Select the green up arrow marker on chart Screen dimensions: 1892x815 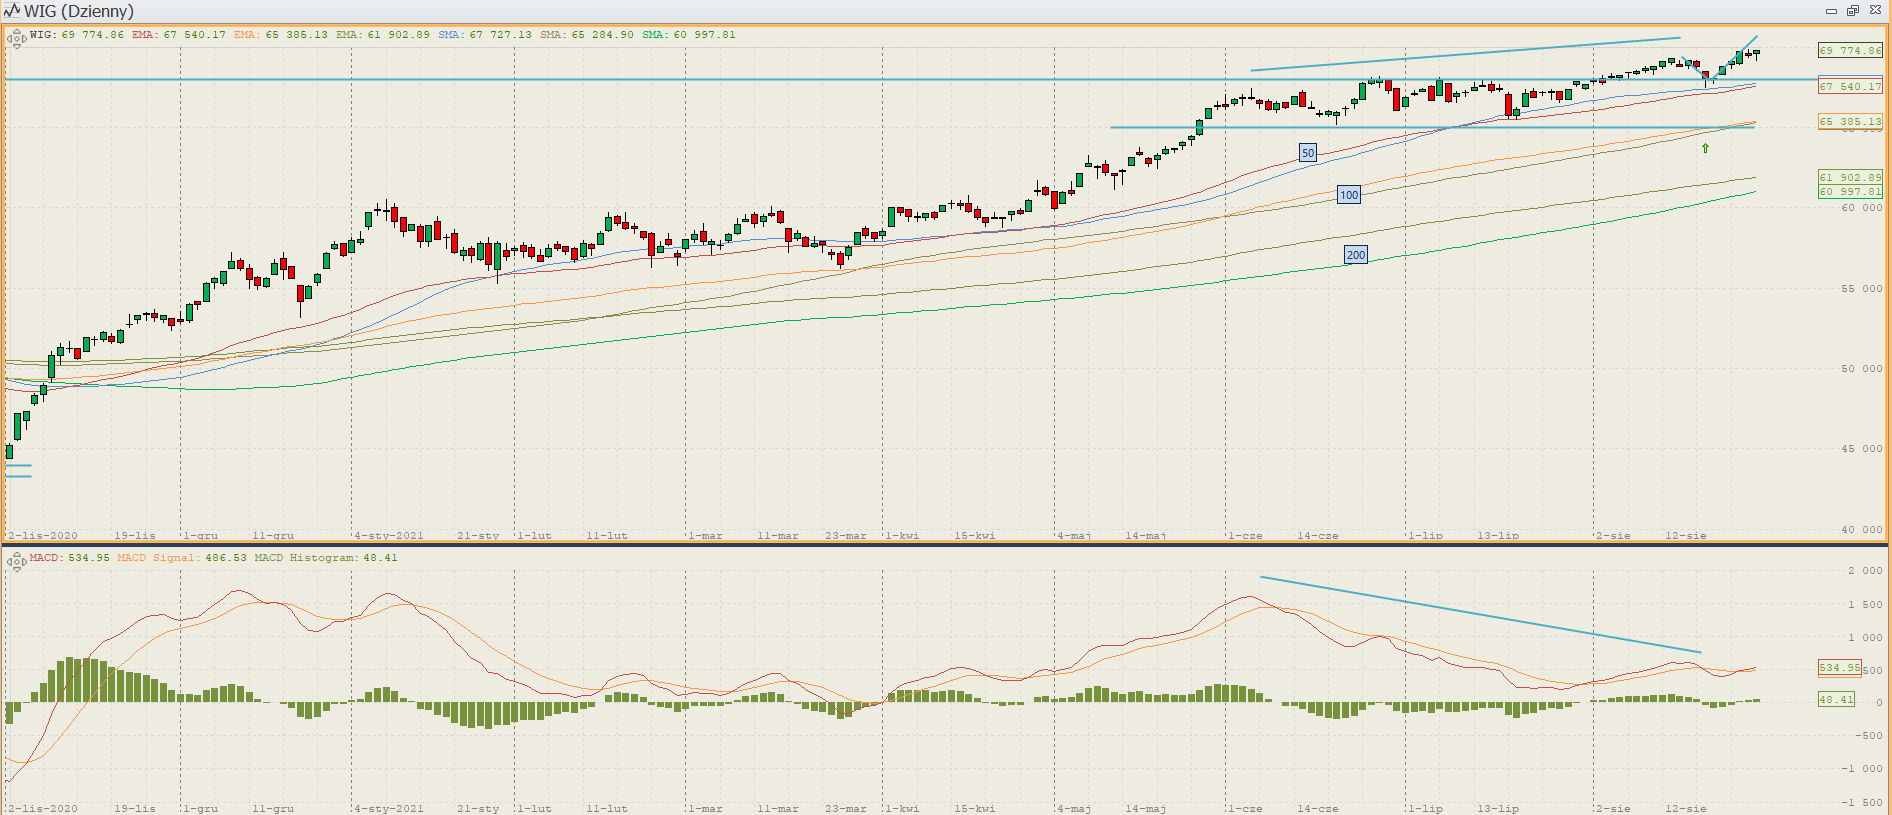(x=1705, y=148)
